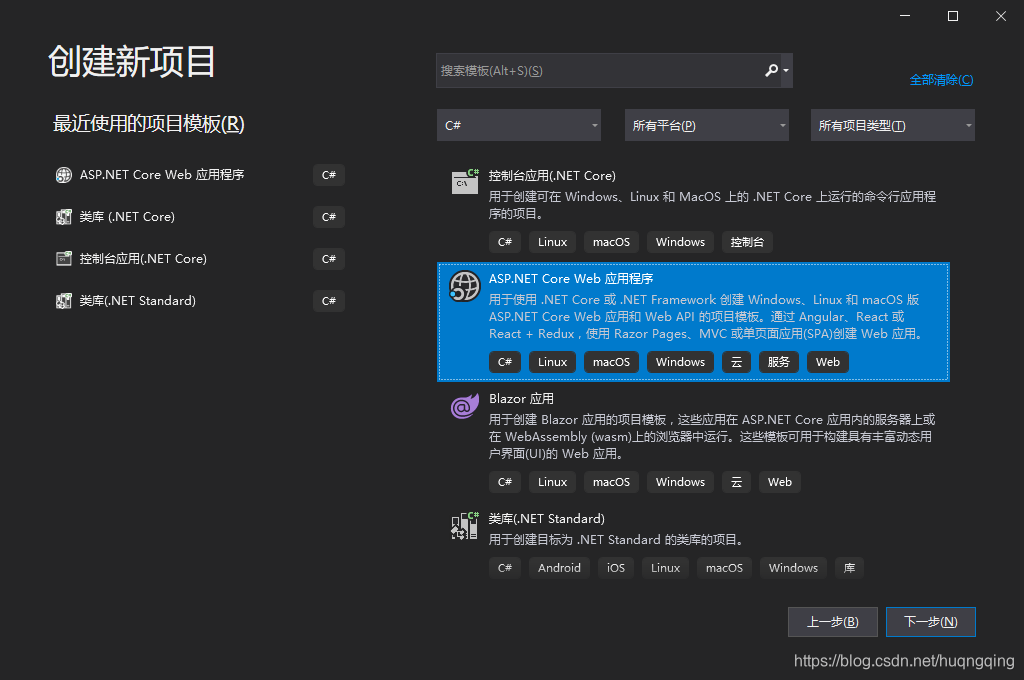Open the 所有项目类型 project type dropdown

(x=893, y=125)
